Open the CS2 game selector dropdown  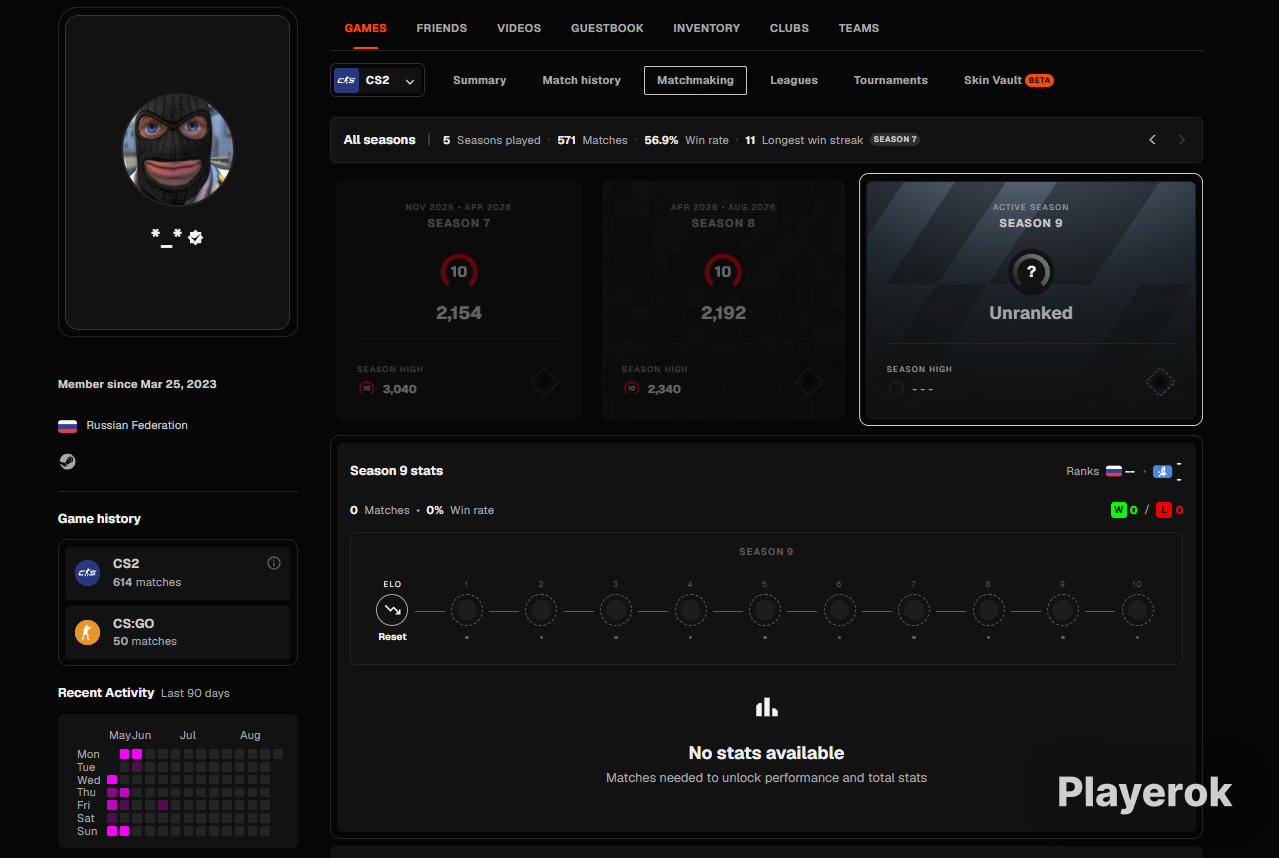pos(377,80)
